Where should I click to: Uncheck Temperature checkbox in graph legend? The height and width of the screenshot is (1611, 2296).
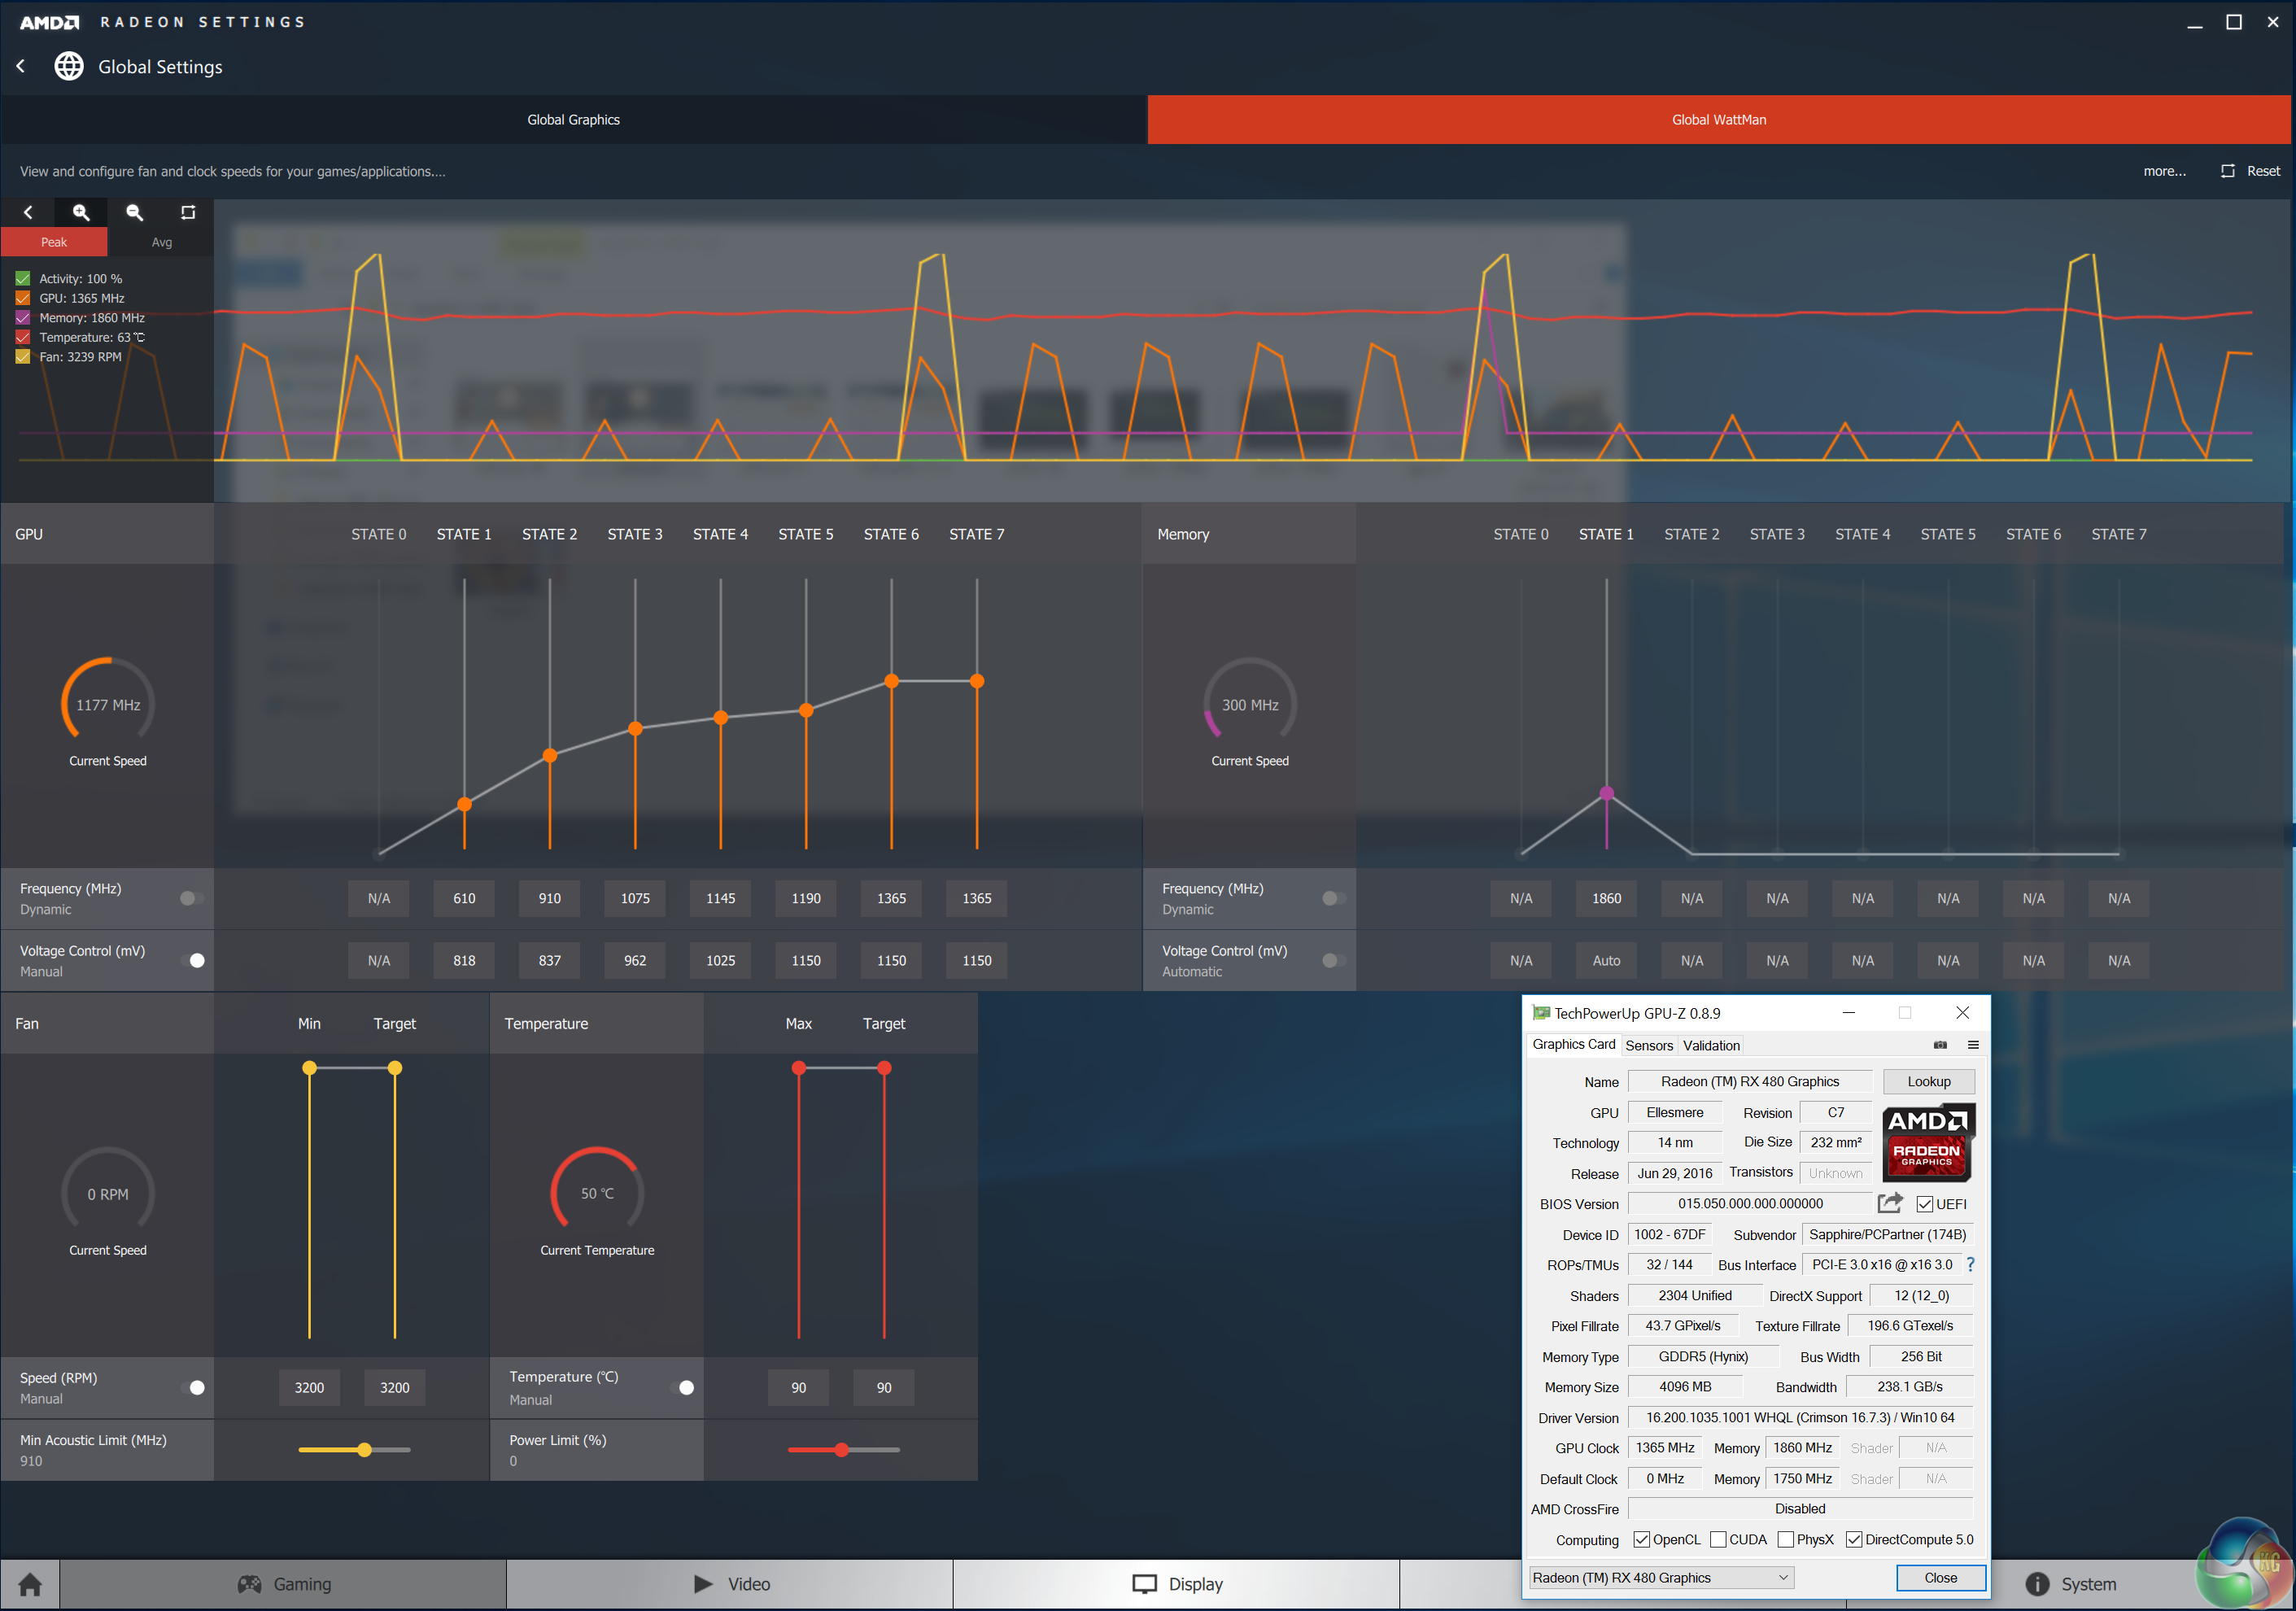point(23,337)
